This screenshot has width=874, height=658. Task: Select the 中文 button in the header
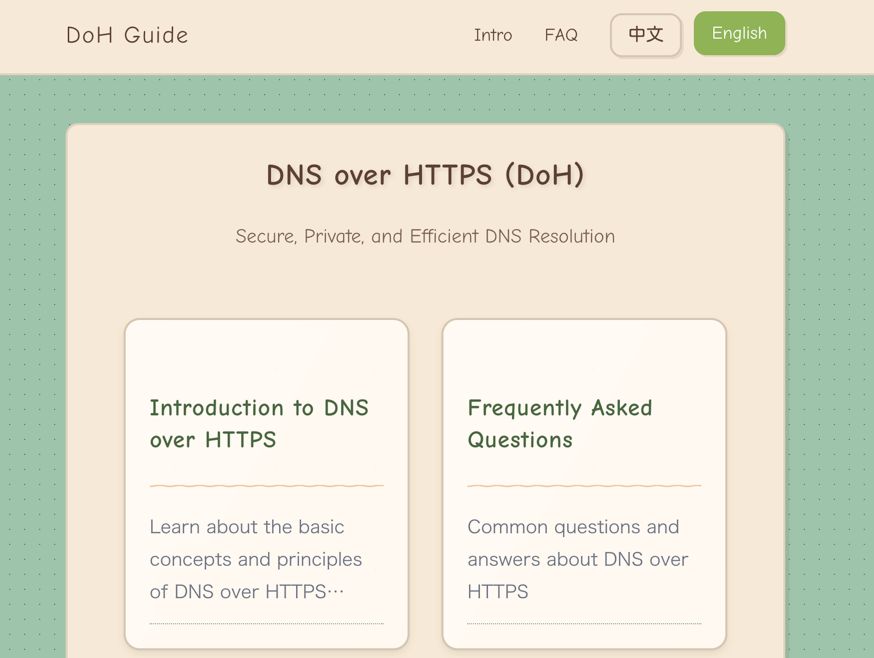click(645, 34)
